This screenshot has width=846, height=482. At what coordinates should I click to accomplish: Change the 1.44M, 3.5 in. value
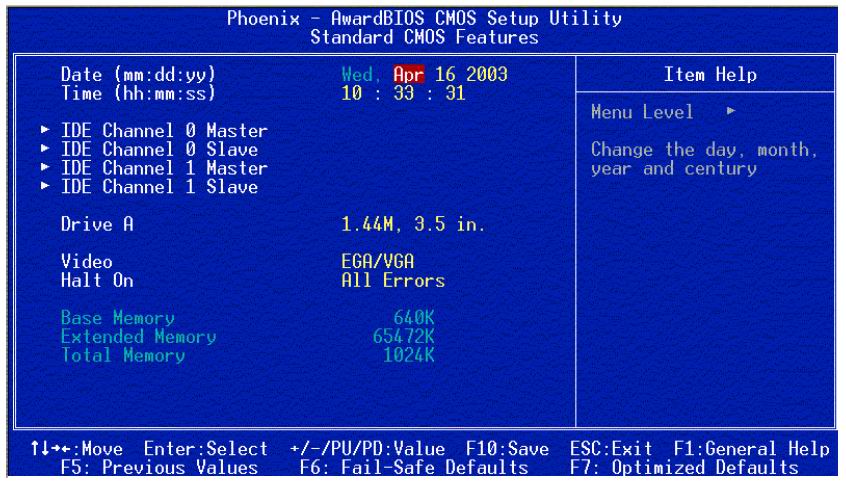(413, 224)
